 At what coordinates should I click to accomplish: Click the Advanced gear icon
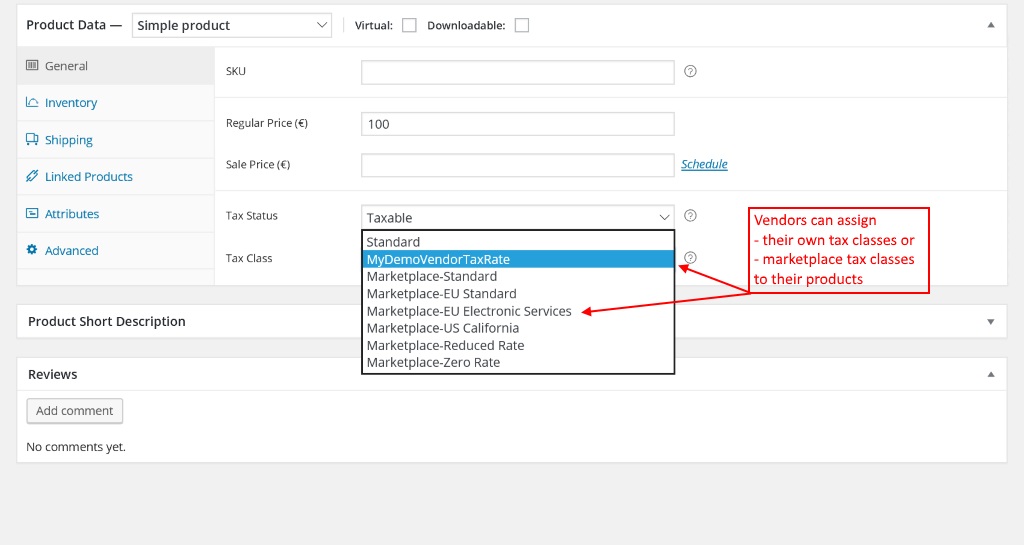click(x=31, y=249)
